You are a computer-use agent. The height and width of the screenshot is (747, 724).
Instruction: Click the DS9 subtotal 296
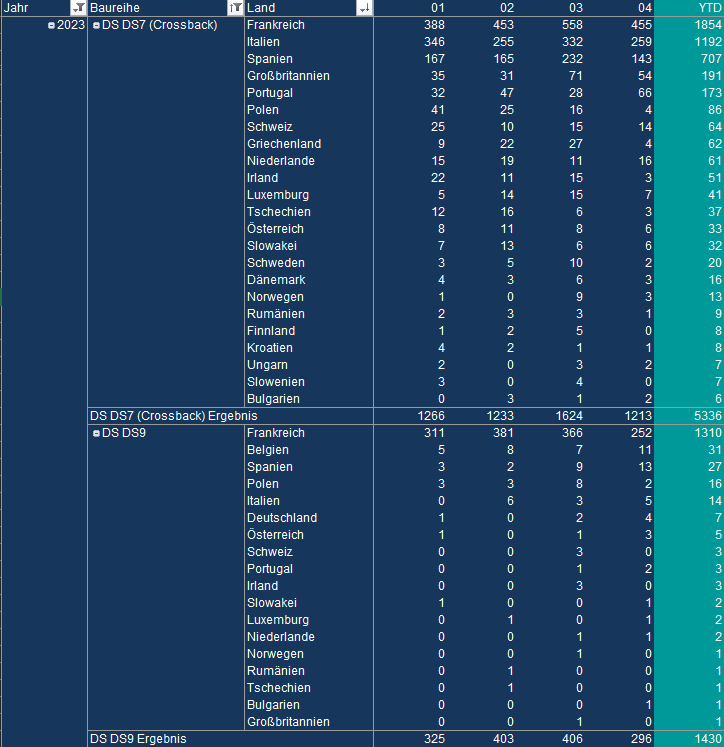642,739
